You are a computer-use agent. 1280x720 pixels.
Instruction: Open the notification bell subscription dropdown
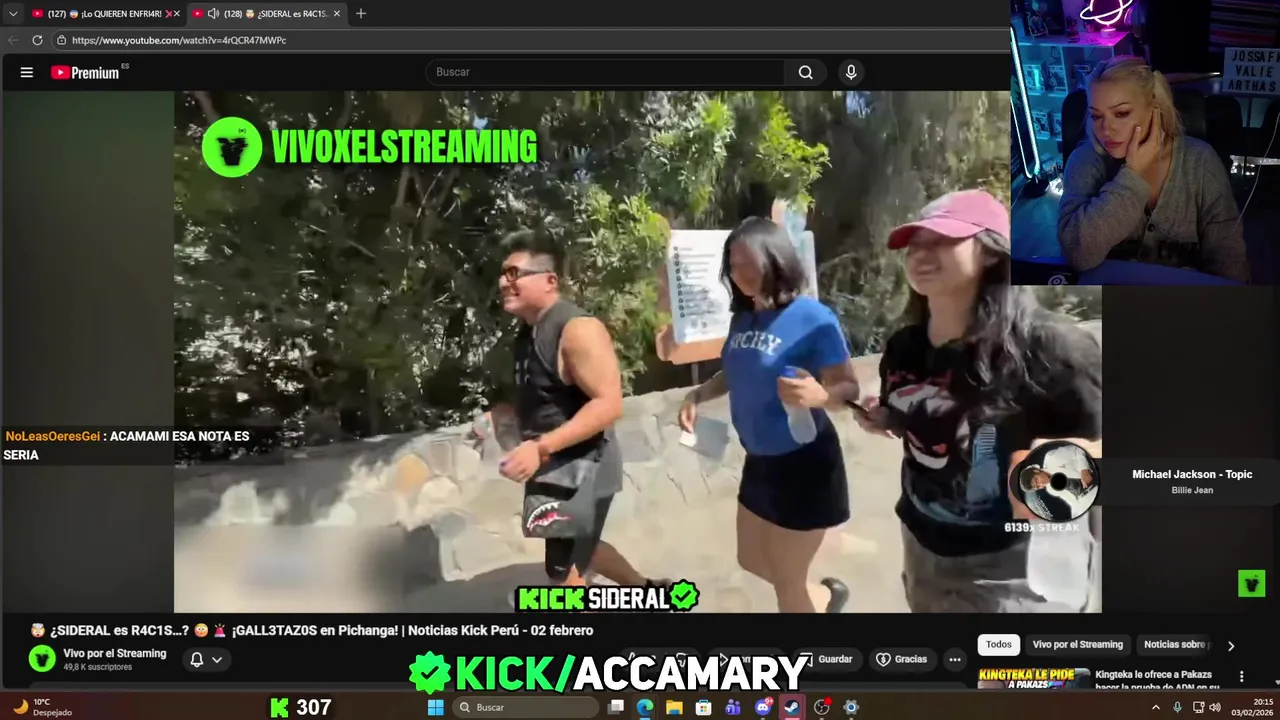coord(206,659)
